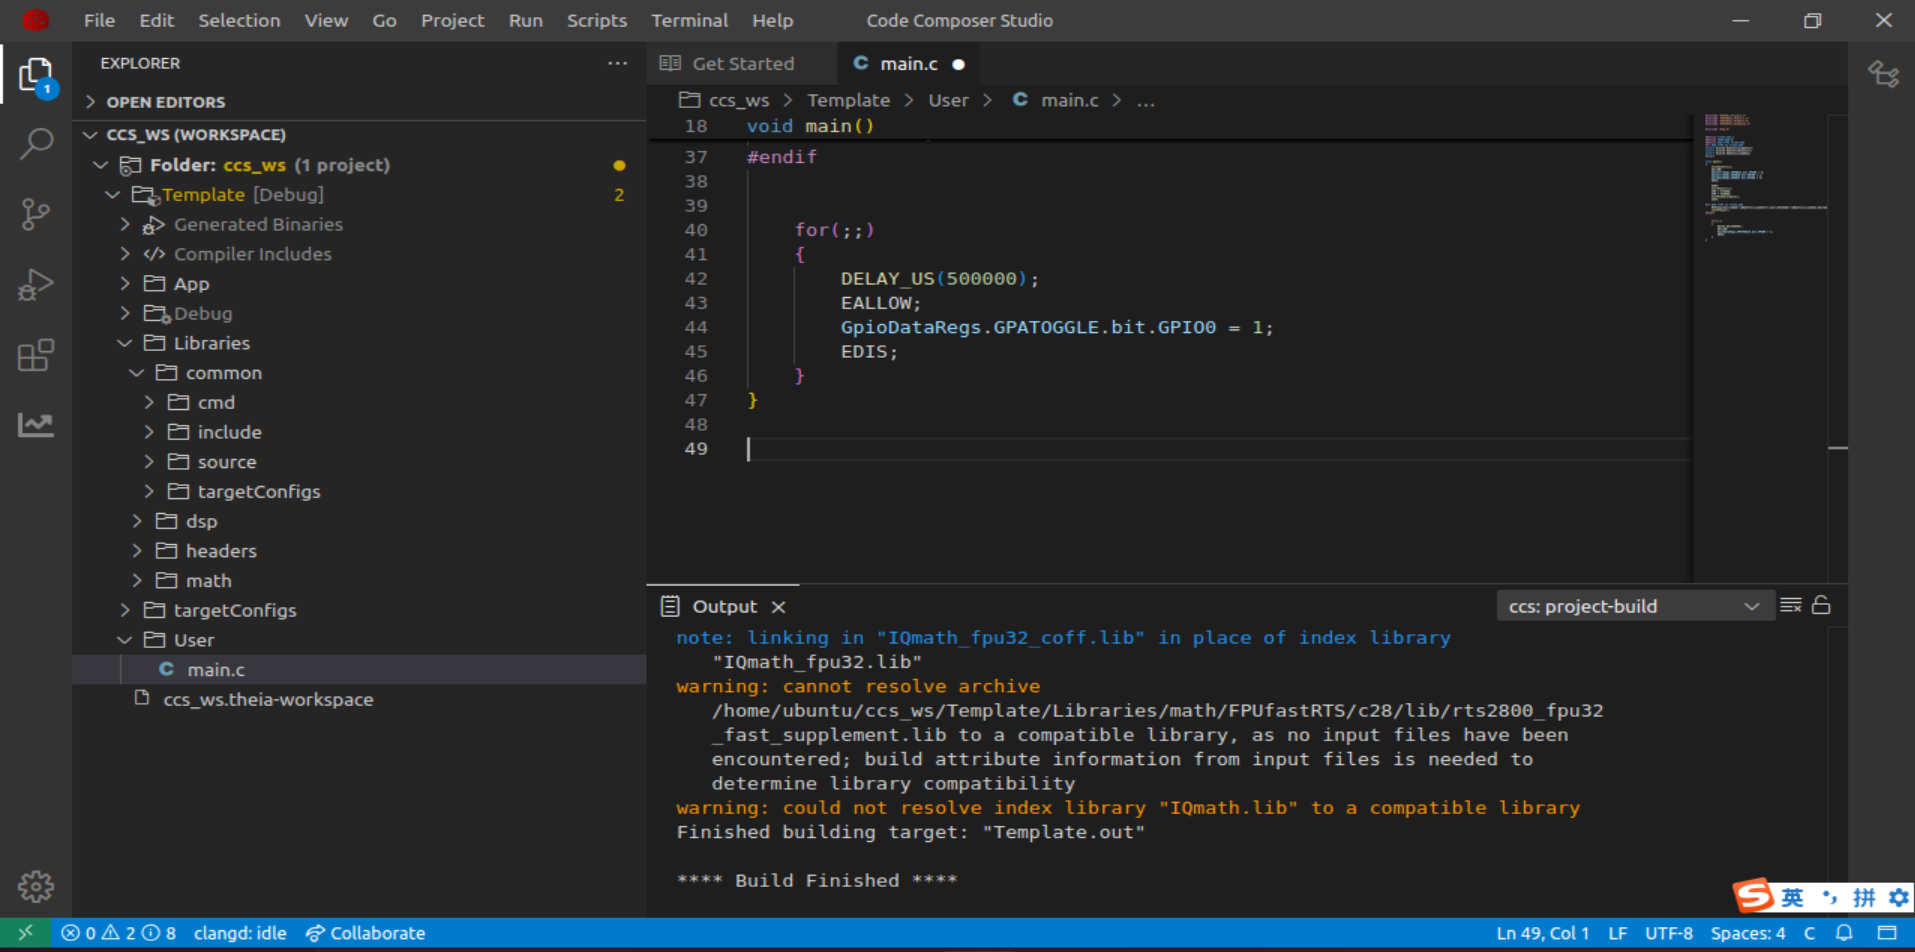Click the remote connection status icon
This screenshot has width=1915, height=952.
[26, 933]
